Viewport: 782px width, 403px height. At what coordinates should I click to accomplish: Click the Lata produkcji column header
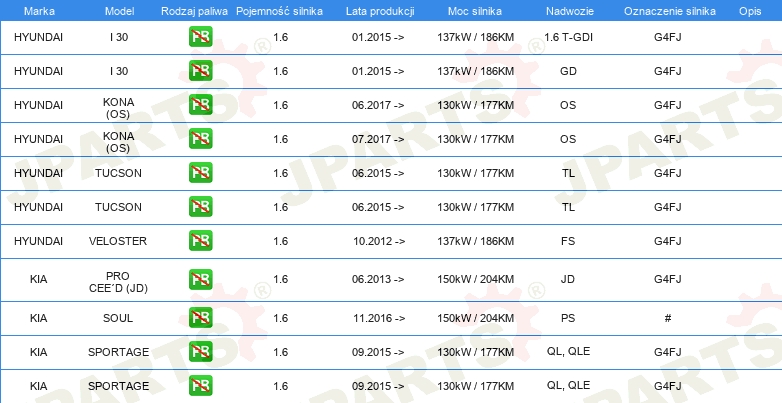380,11
